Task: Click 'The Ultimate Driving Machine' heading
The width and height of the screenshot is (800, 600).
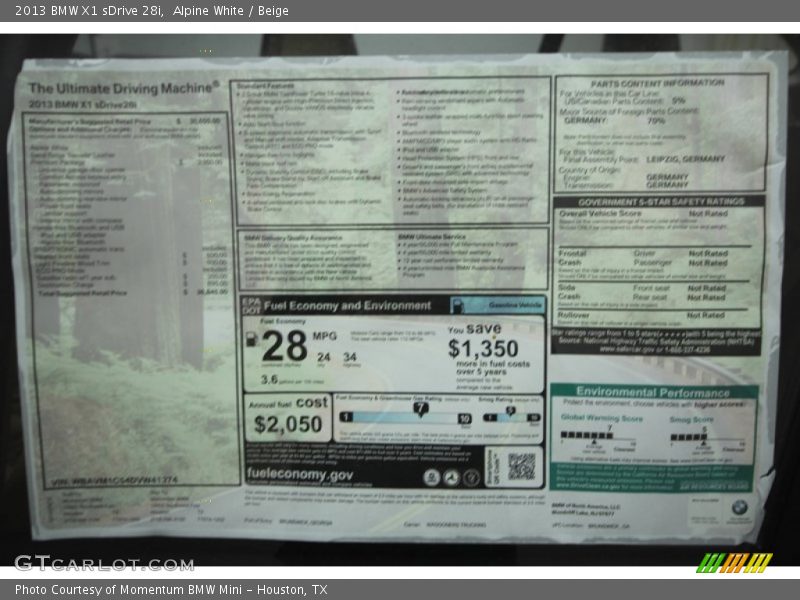Action: (124, 88)
